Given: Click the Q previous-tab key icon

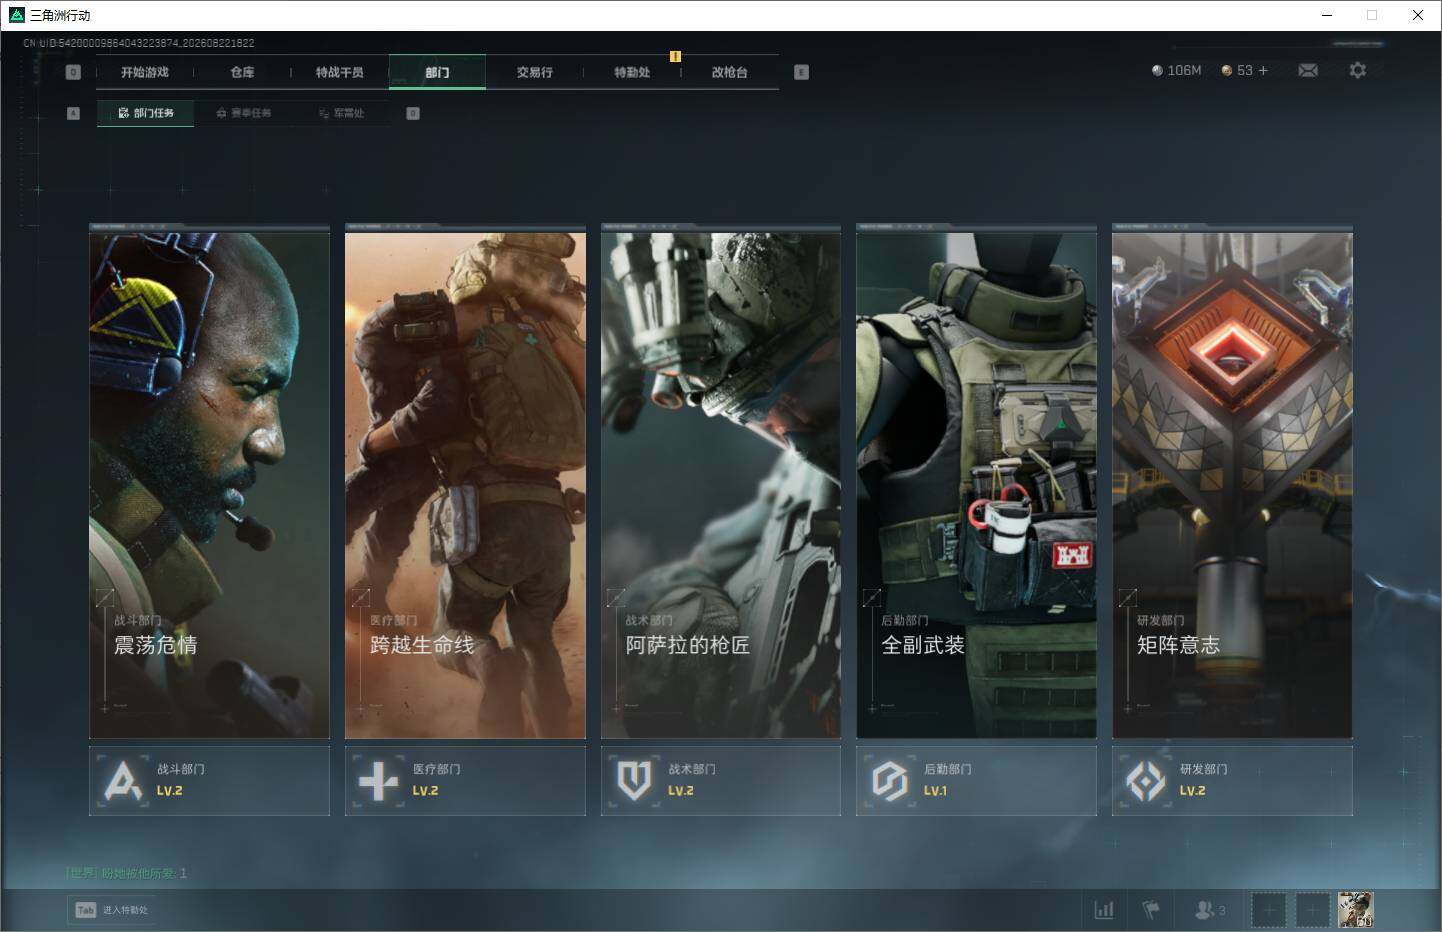Looking at the screenshot, I should point(73,72).
